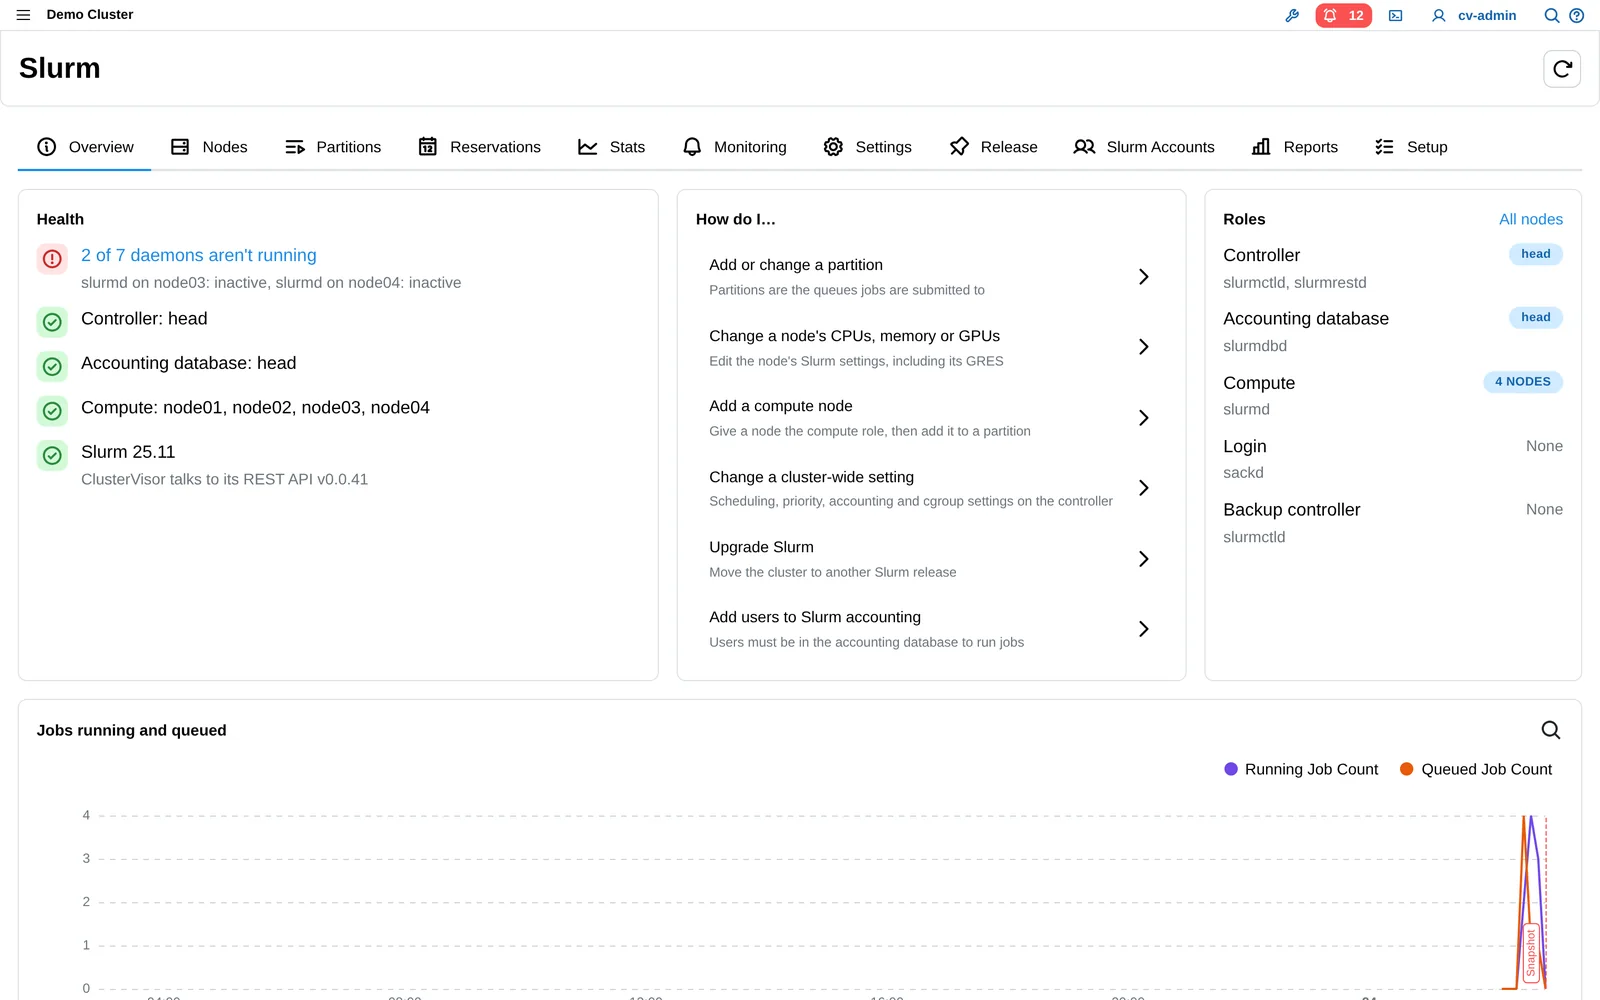Toggle Queued Job Count legend orange dot
This screenshot has width=1600, height=1000.
1407,769
